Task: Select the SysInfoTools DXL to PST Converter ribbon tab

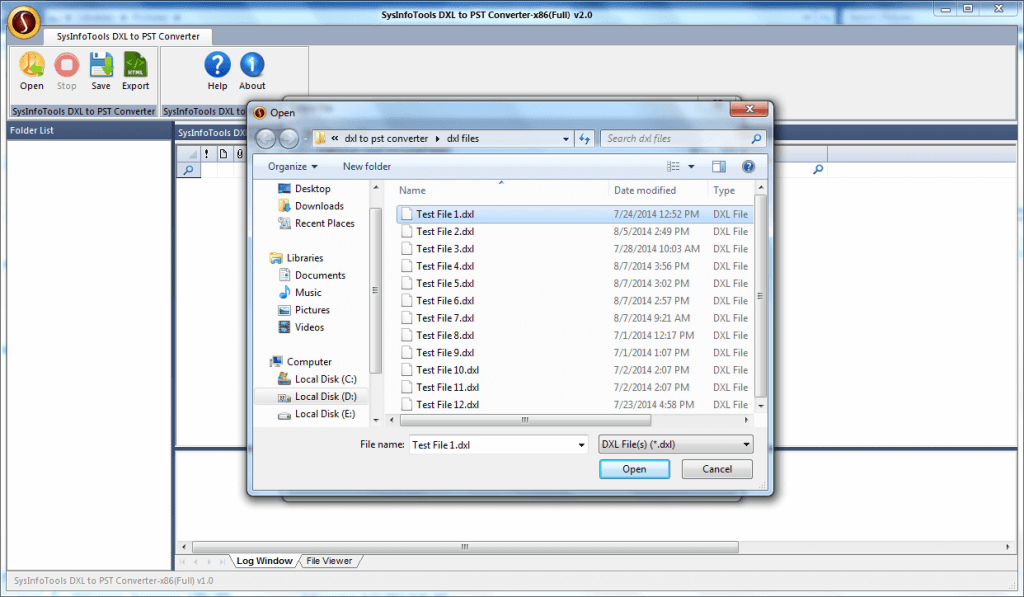Action: pos(128,37)
